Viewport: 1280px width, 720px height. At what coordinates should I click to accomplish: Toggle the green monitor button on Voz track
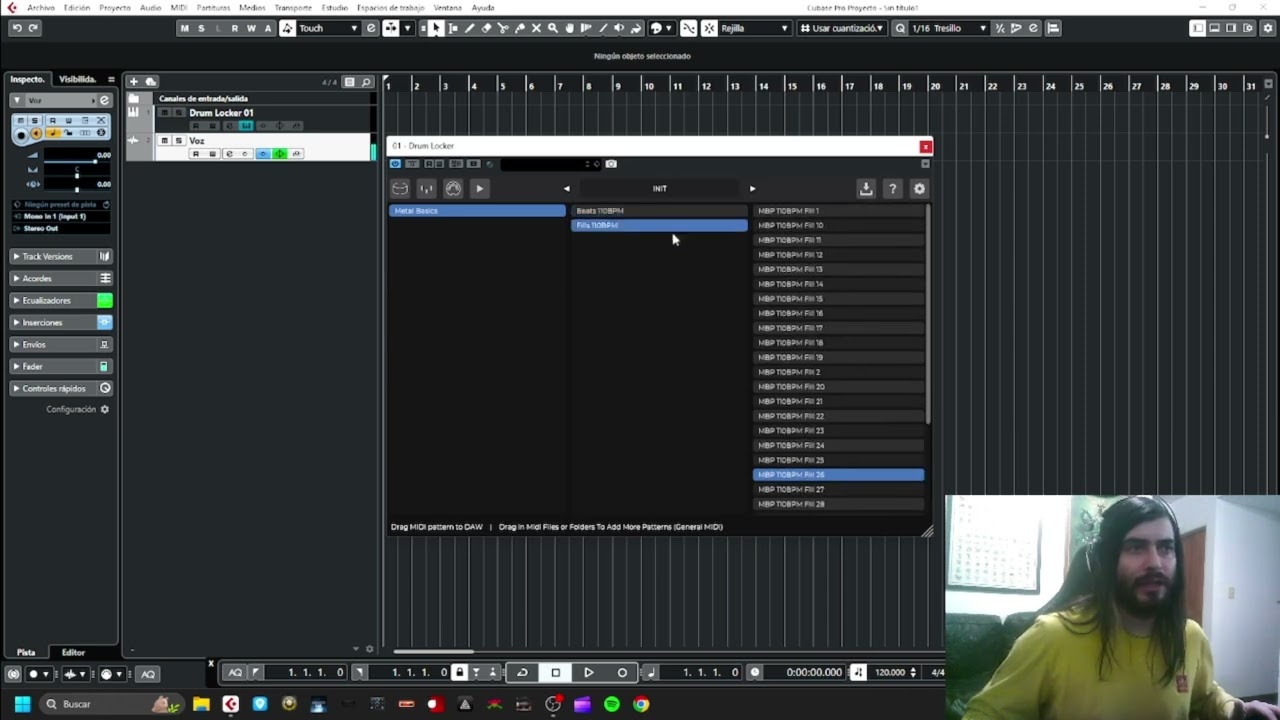[280, 154]
